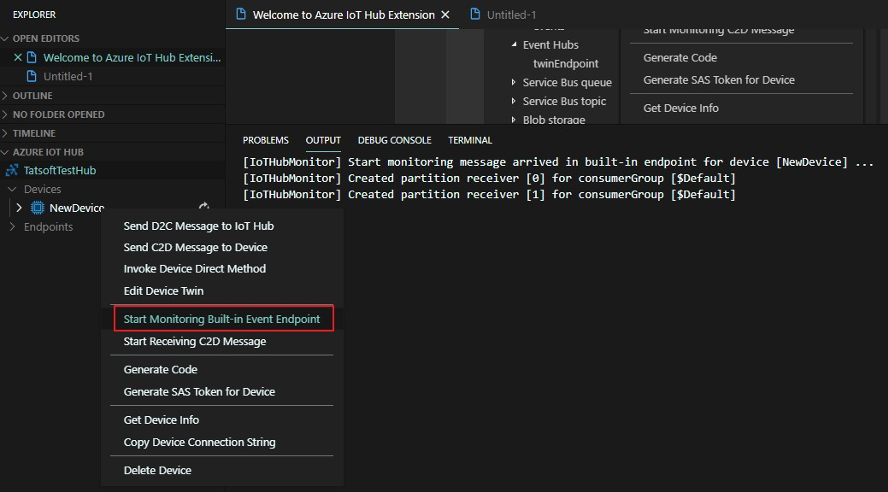Select Copy Device Connection String
888x492 pixels.
pos(199,442)
